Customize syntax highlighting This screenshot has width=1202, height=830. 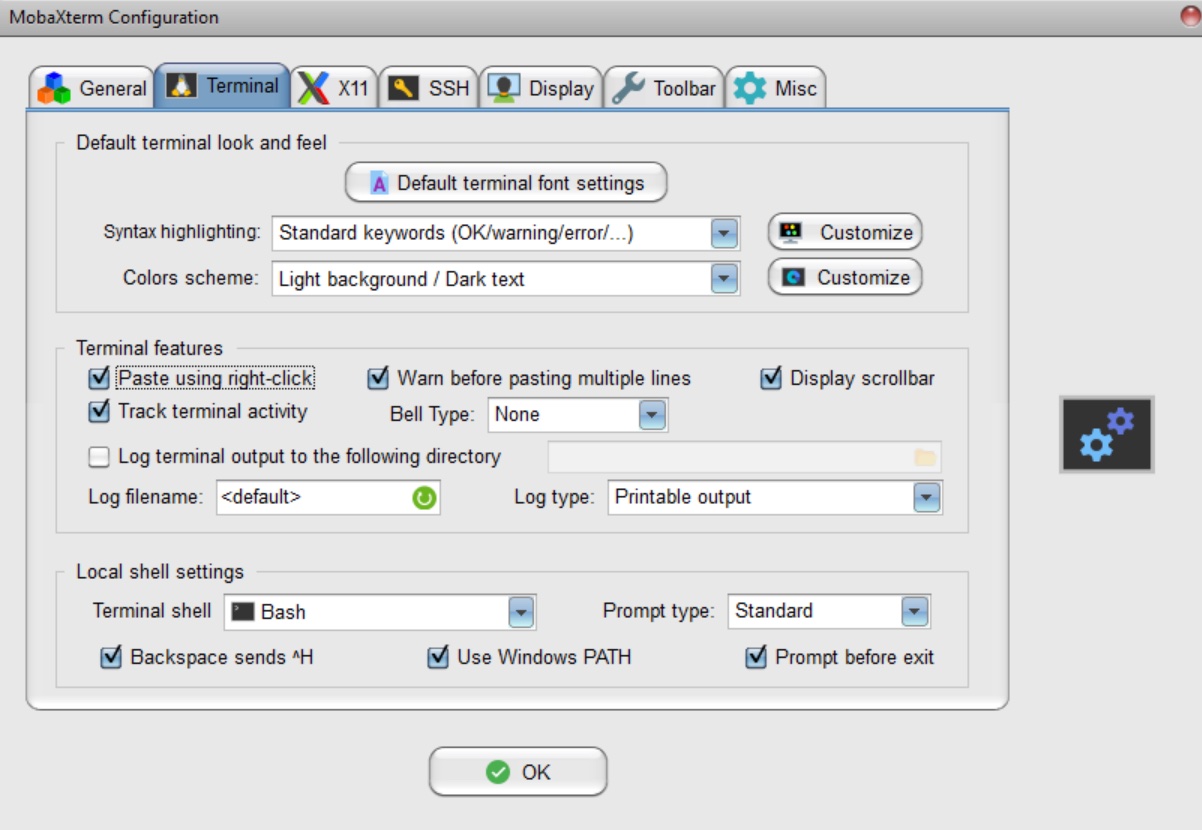click(x=845, y=232)
